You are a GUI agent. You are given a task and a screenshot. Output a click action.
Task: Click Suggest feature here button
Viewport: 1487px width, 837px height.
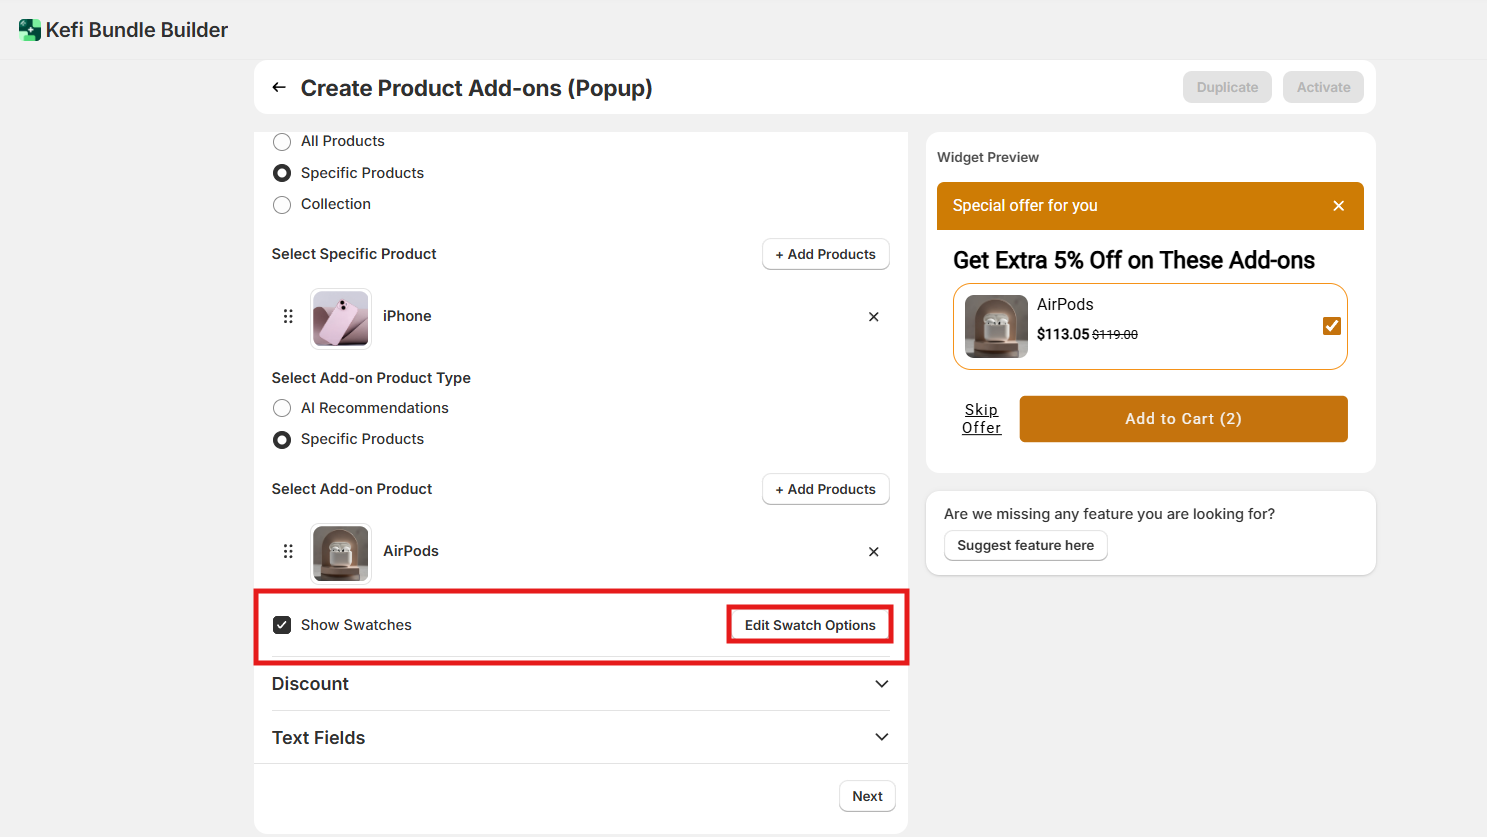(1025, 546)
